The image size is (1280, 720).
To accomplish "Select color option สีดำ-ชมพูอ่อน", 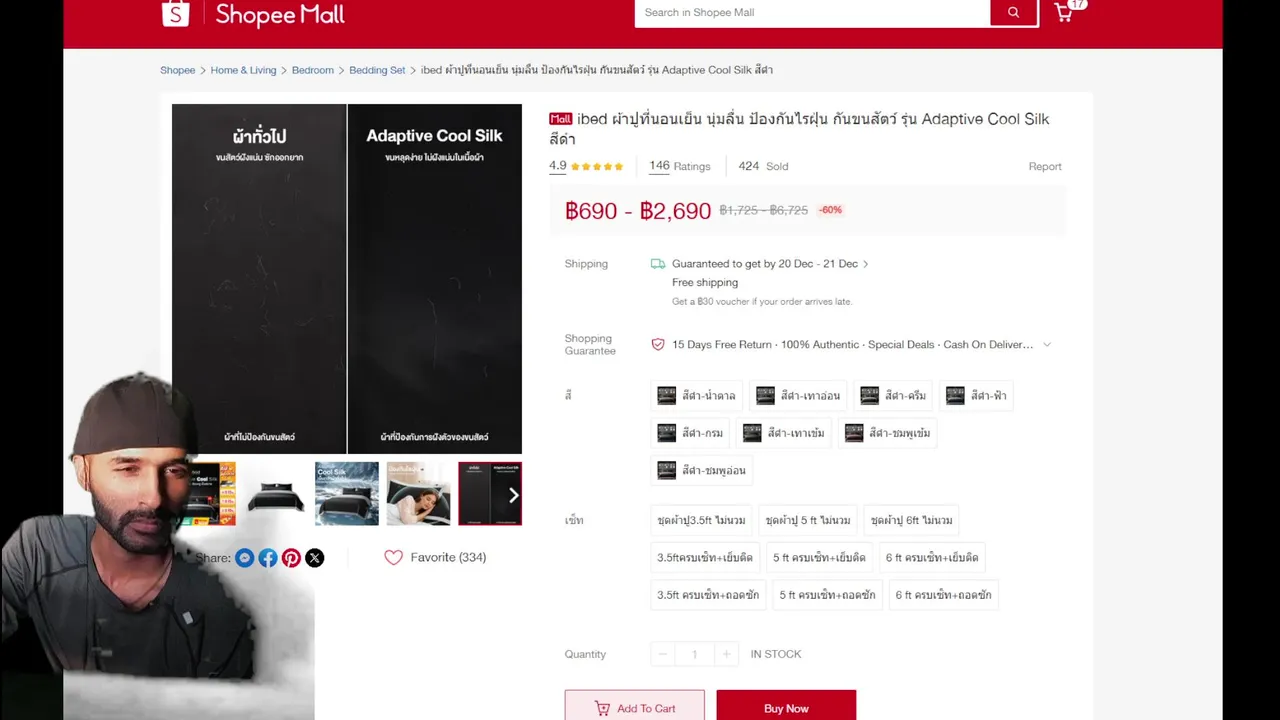I will [701, 470].
